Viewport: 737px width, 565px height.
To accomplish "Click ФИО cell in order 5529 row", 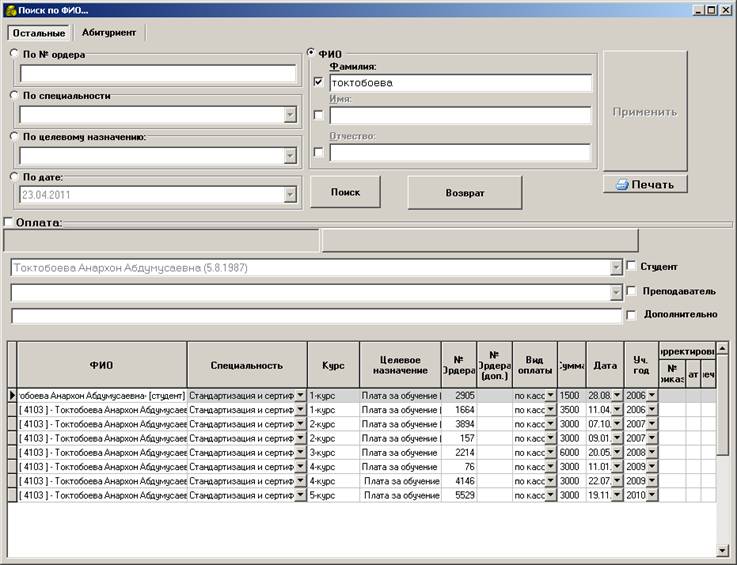I will point(102,495).
